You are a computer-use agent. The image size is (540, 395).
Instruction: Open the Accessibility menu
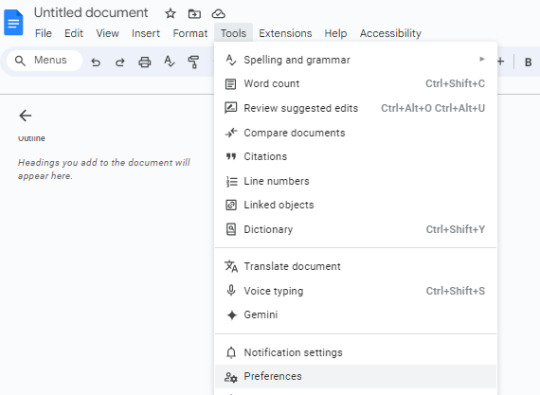pyautogui.click(x=391, y=33)
